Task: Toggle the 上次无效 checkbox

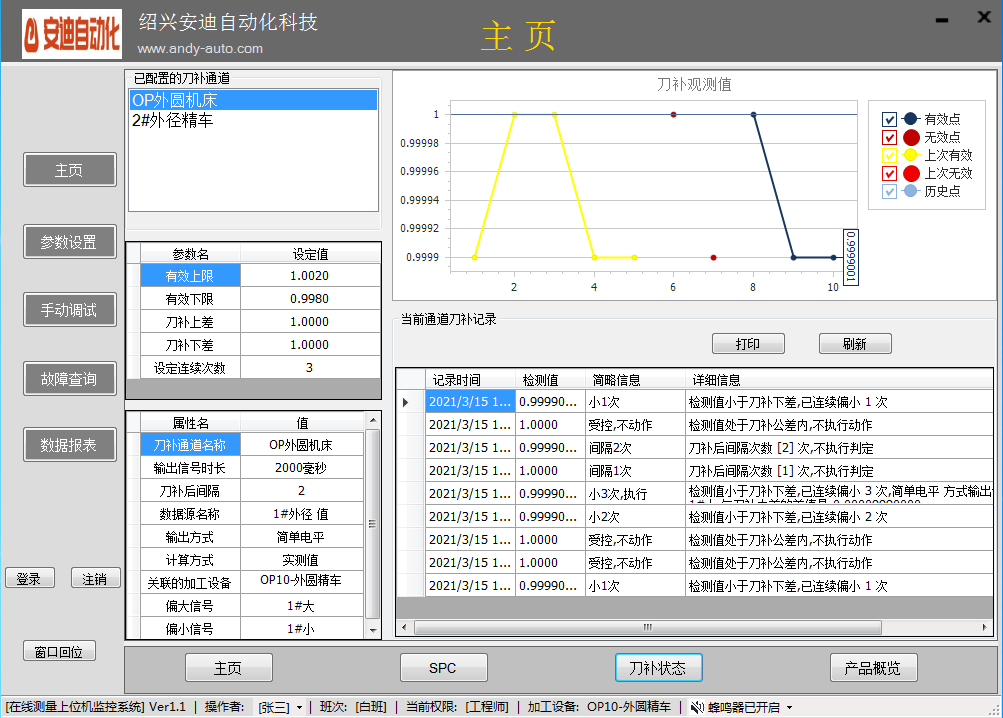Action: coord(889,173)
